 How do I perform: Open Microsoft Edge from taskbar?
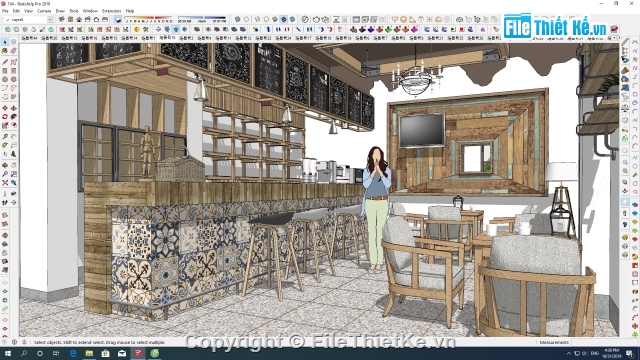click(73, 353)
